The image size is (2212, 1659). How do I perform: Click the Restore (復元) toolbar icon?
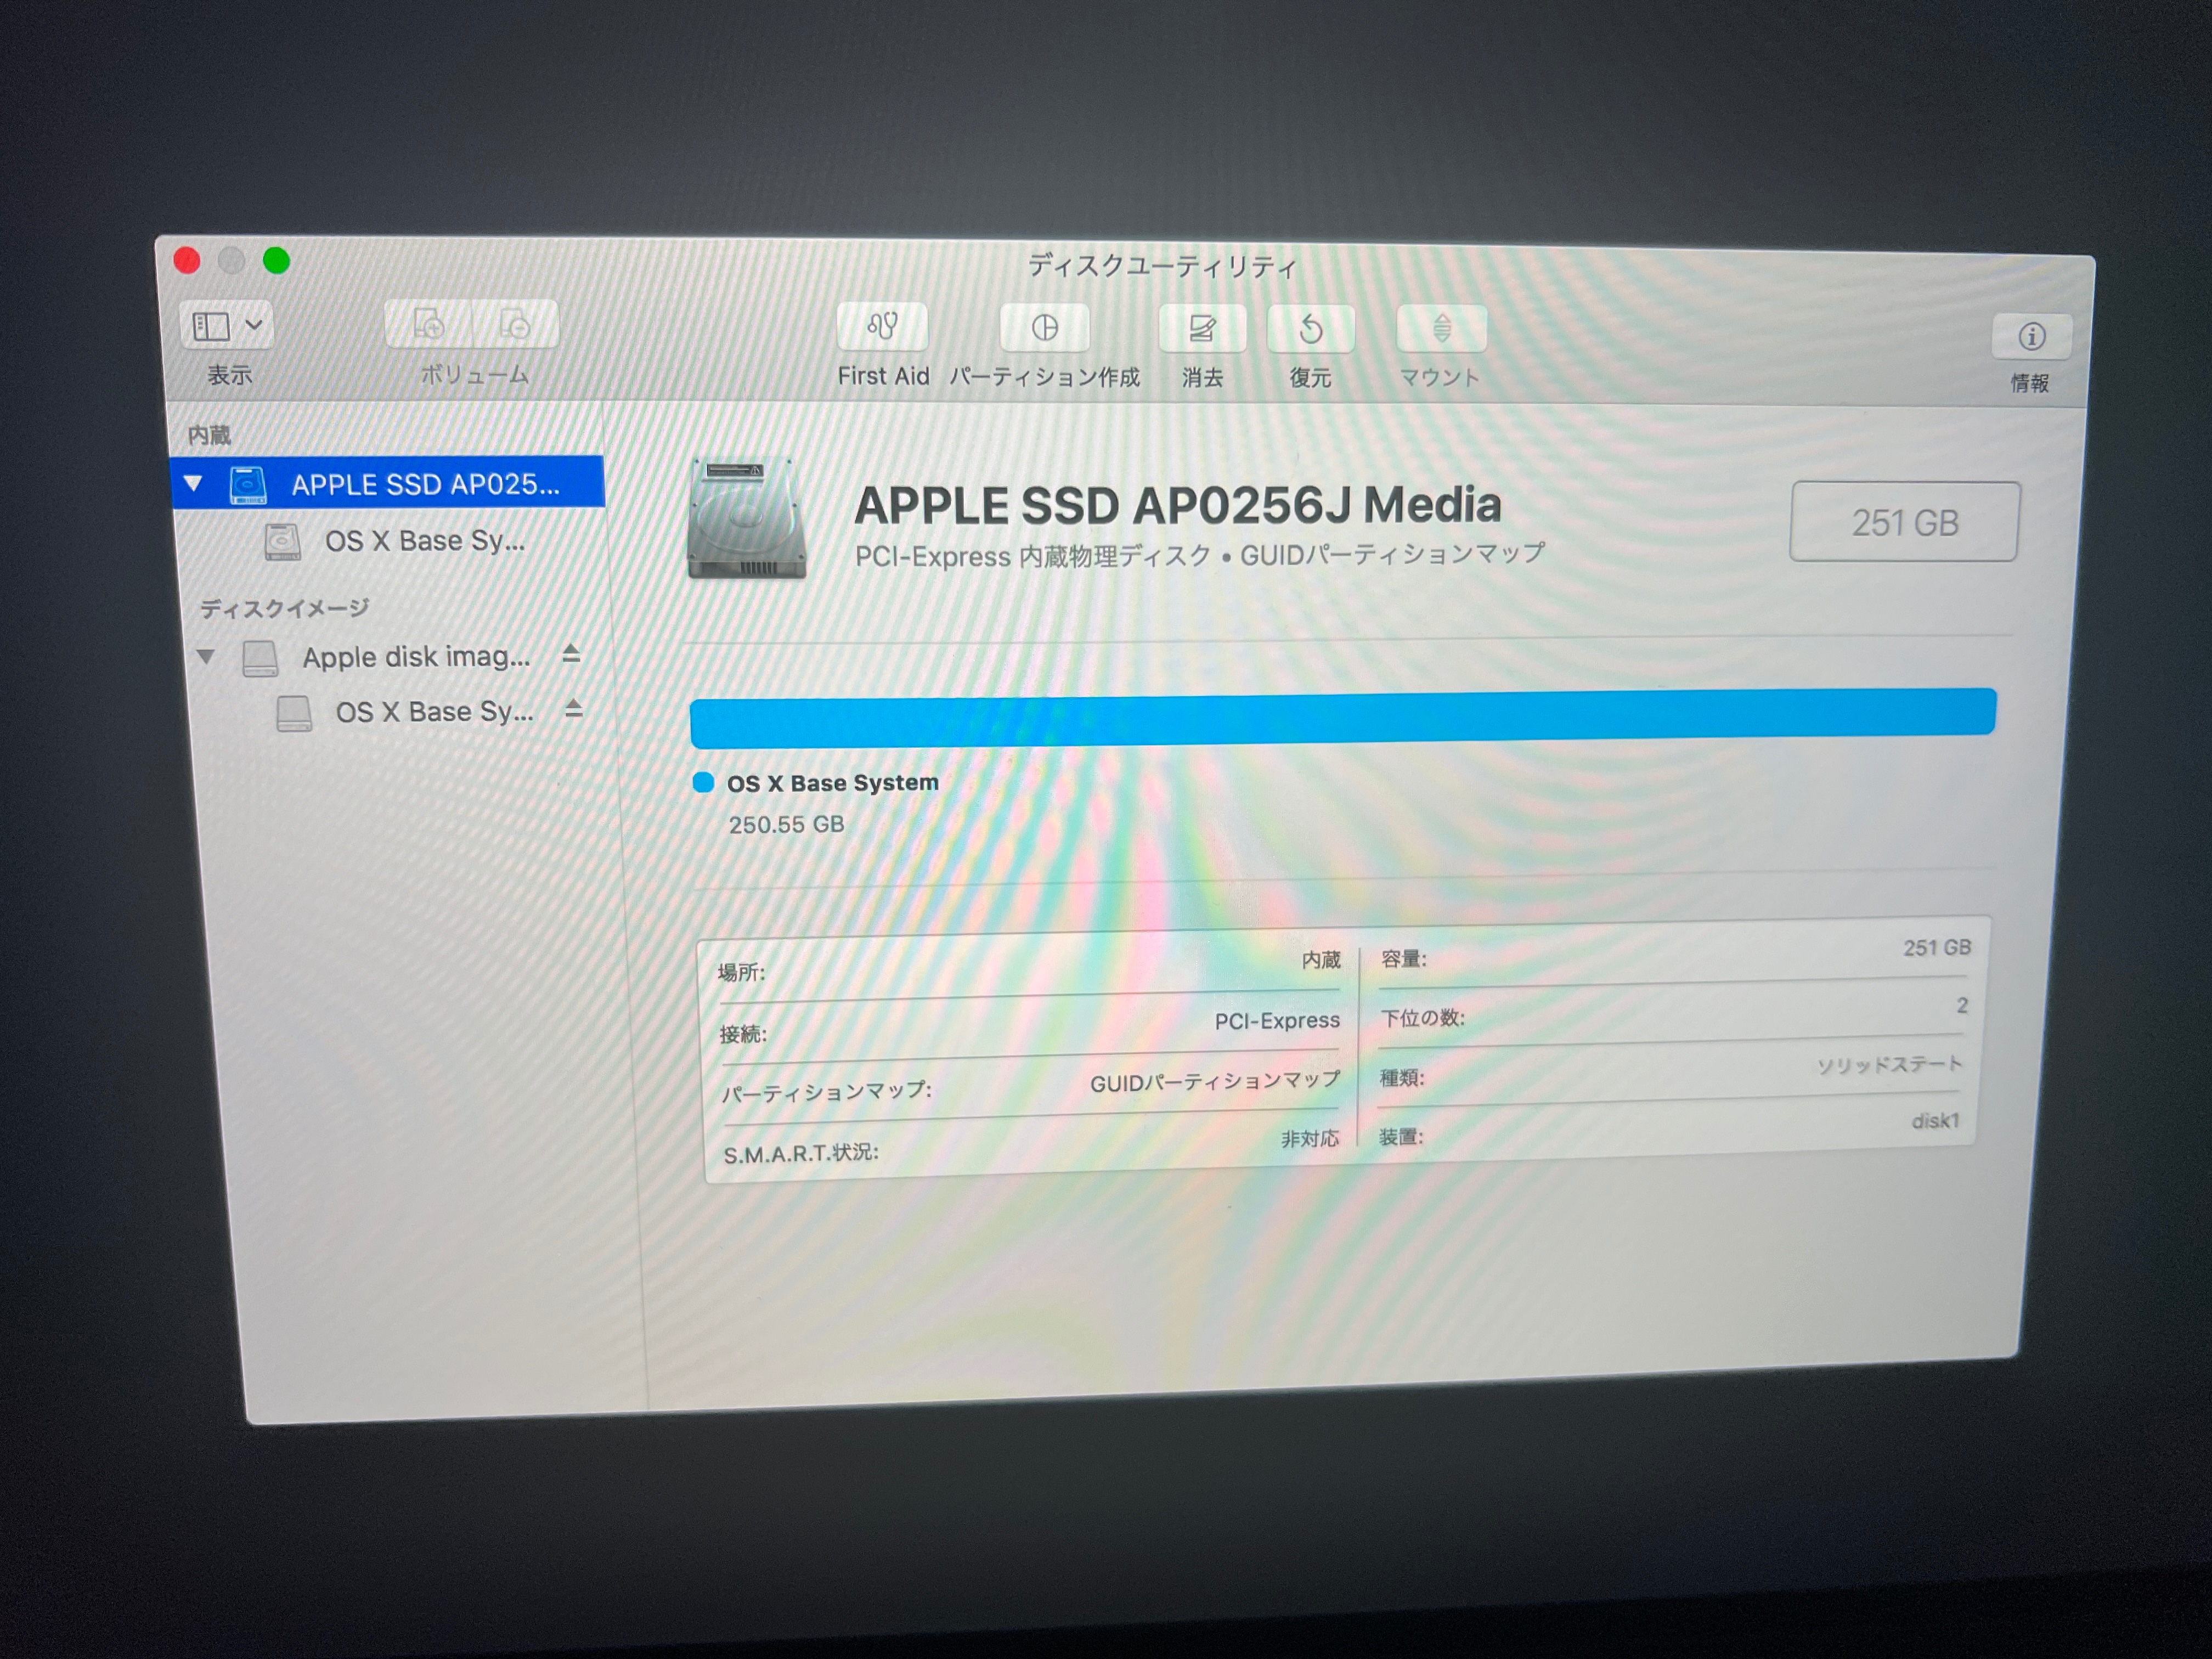pyautogui.click(x=1310, y=329)
